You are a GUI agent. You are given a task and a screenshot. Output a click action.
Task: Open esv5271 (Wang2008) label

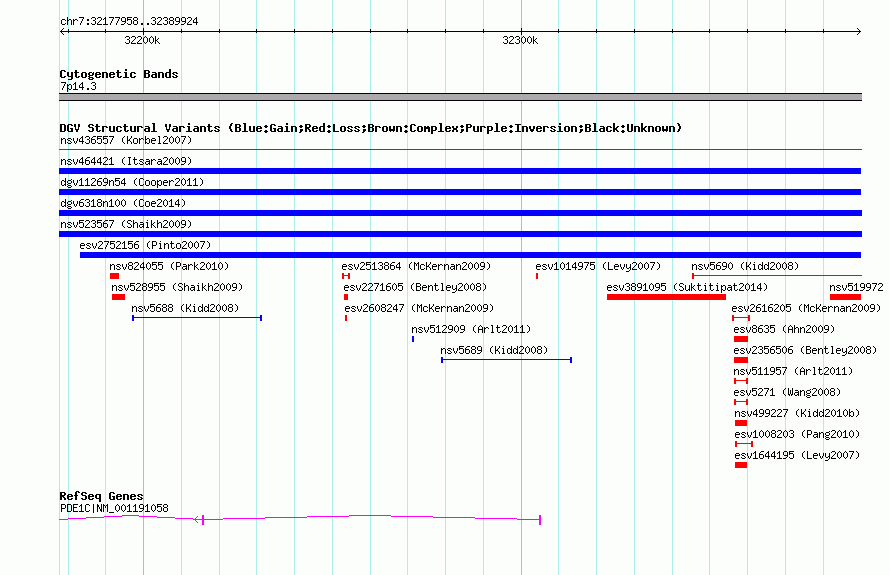click(x=787, y=392)
